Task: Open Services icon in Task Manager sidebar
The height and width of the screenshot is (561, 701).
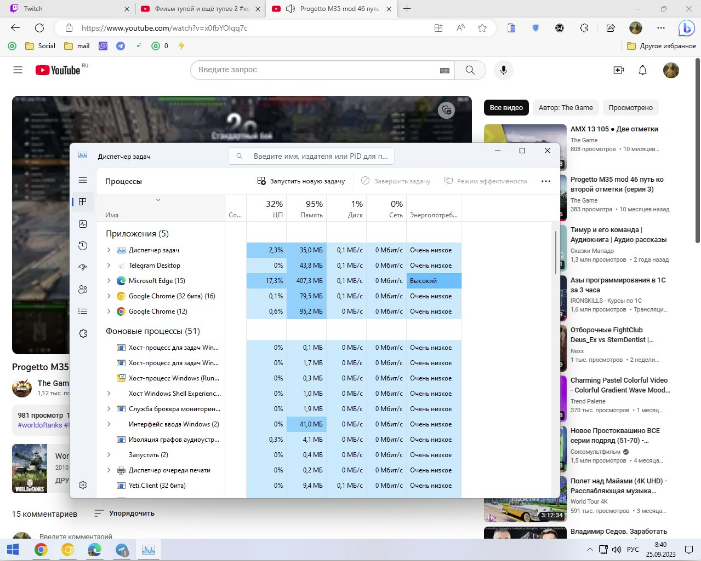Action: click(83, 333)
